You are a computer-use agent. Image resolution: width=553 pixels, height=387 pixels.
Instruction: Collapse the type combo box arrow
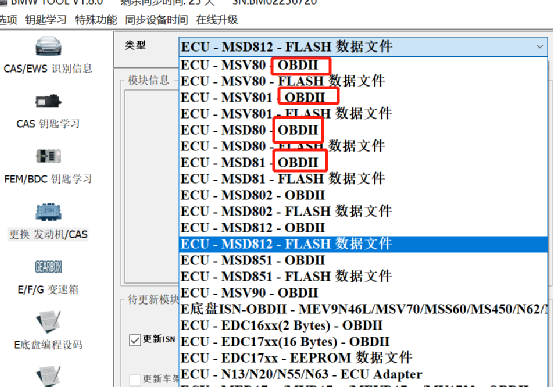tap(540, 47)
